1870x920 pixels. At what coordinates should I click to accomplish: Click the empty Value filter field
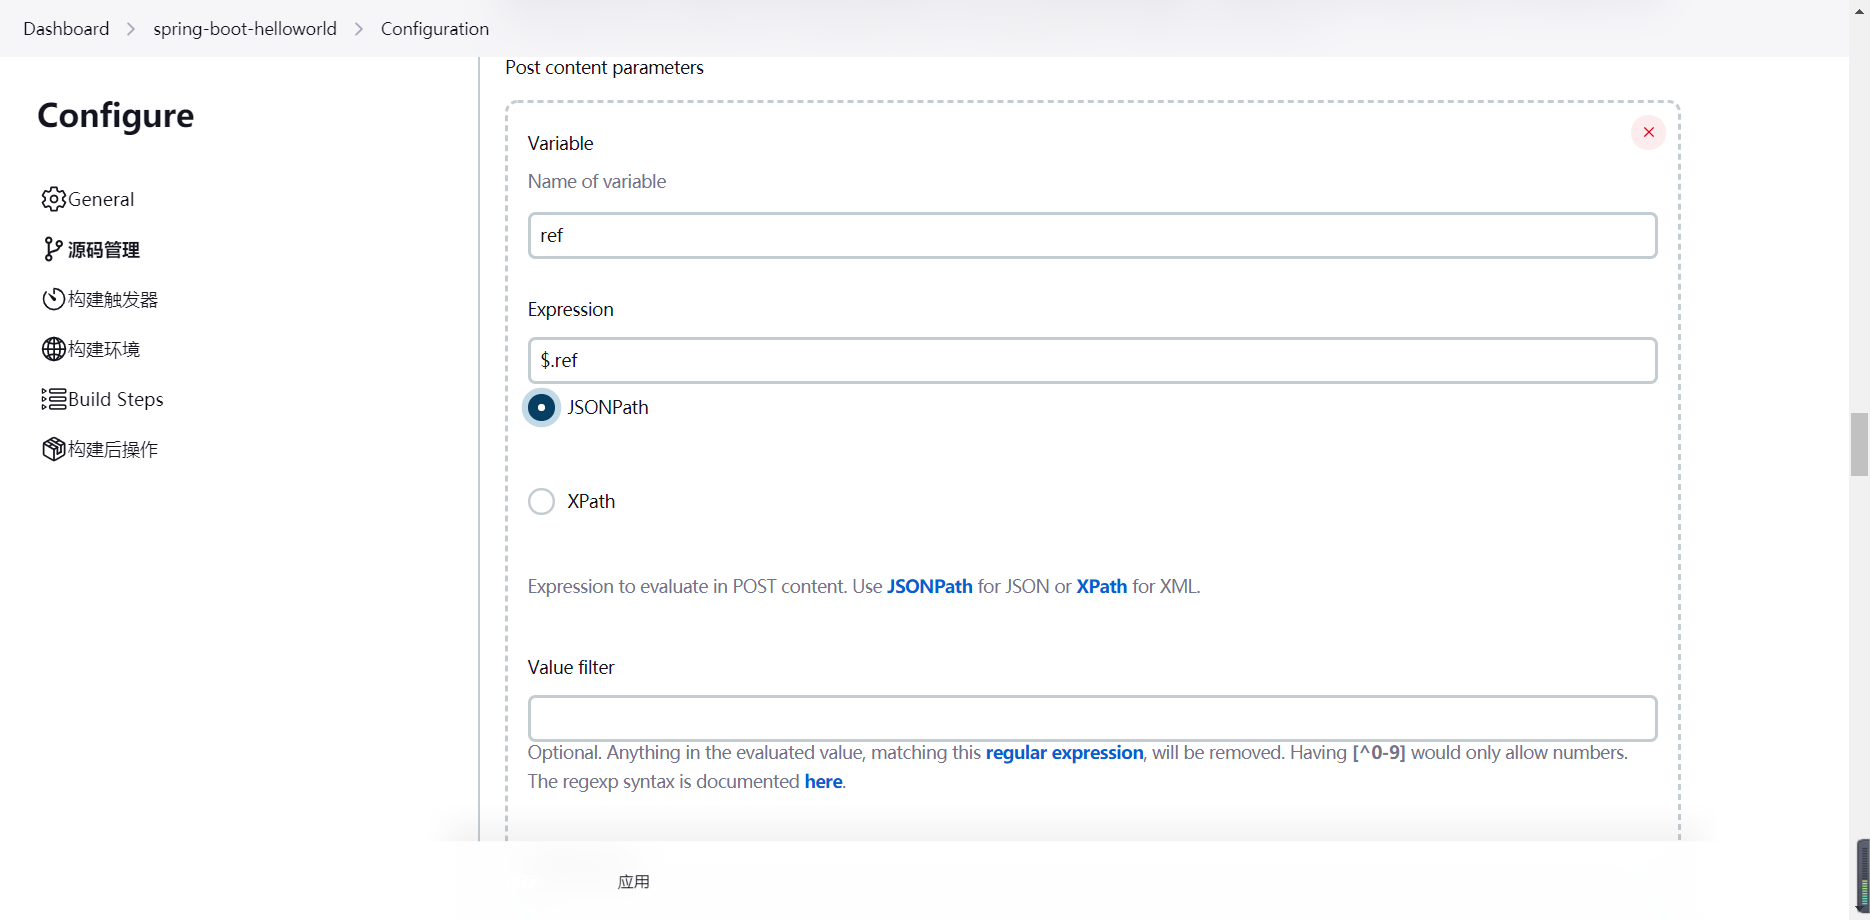[1092, 718]
